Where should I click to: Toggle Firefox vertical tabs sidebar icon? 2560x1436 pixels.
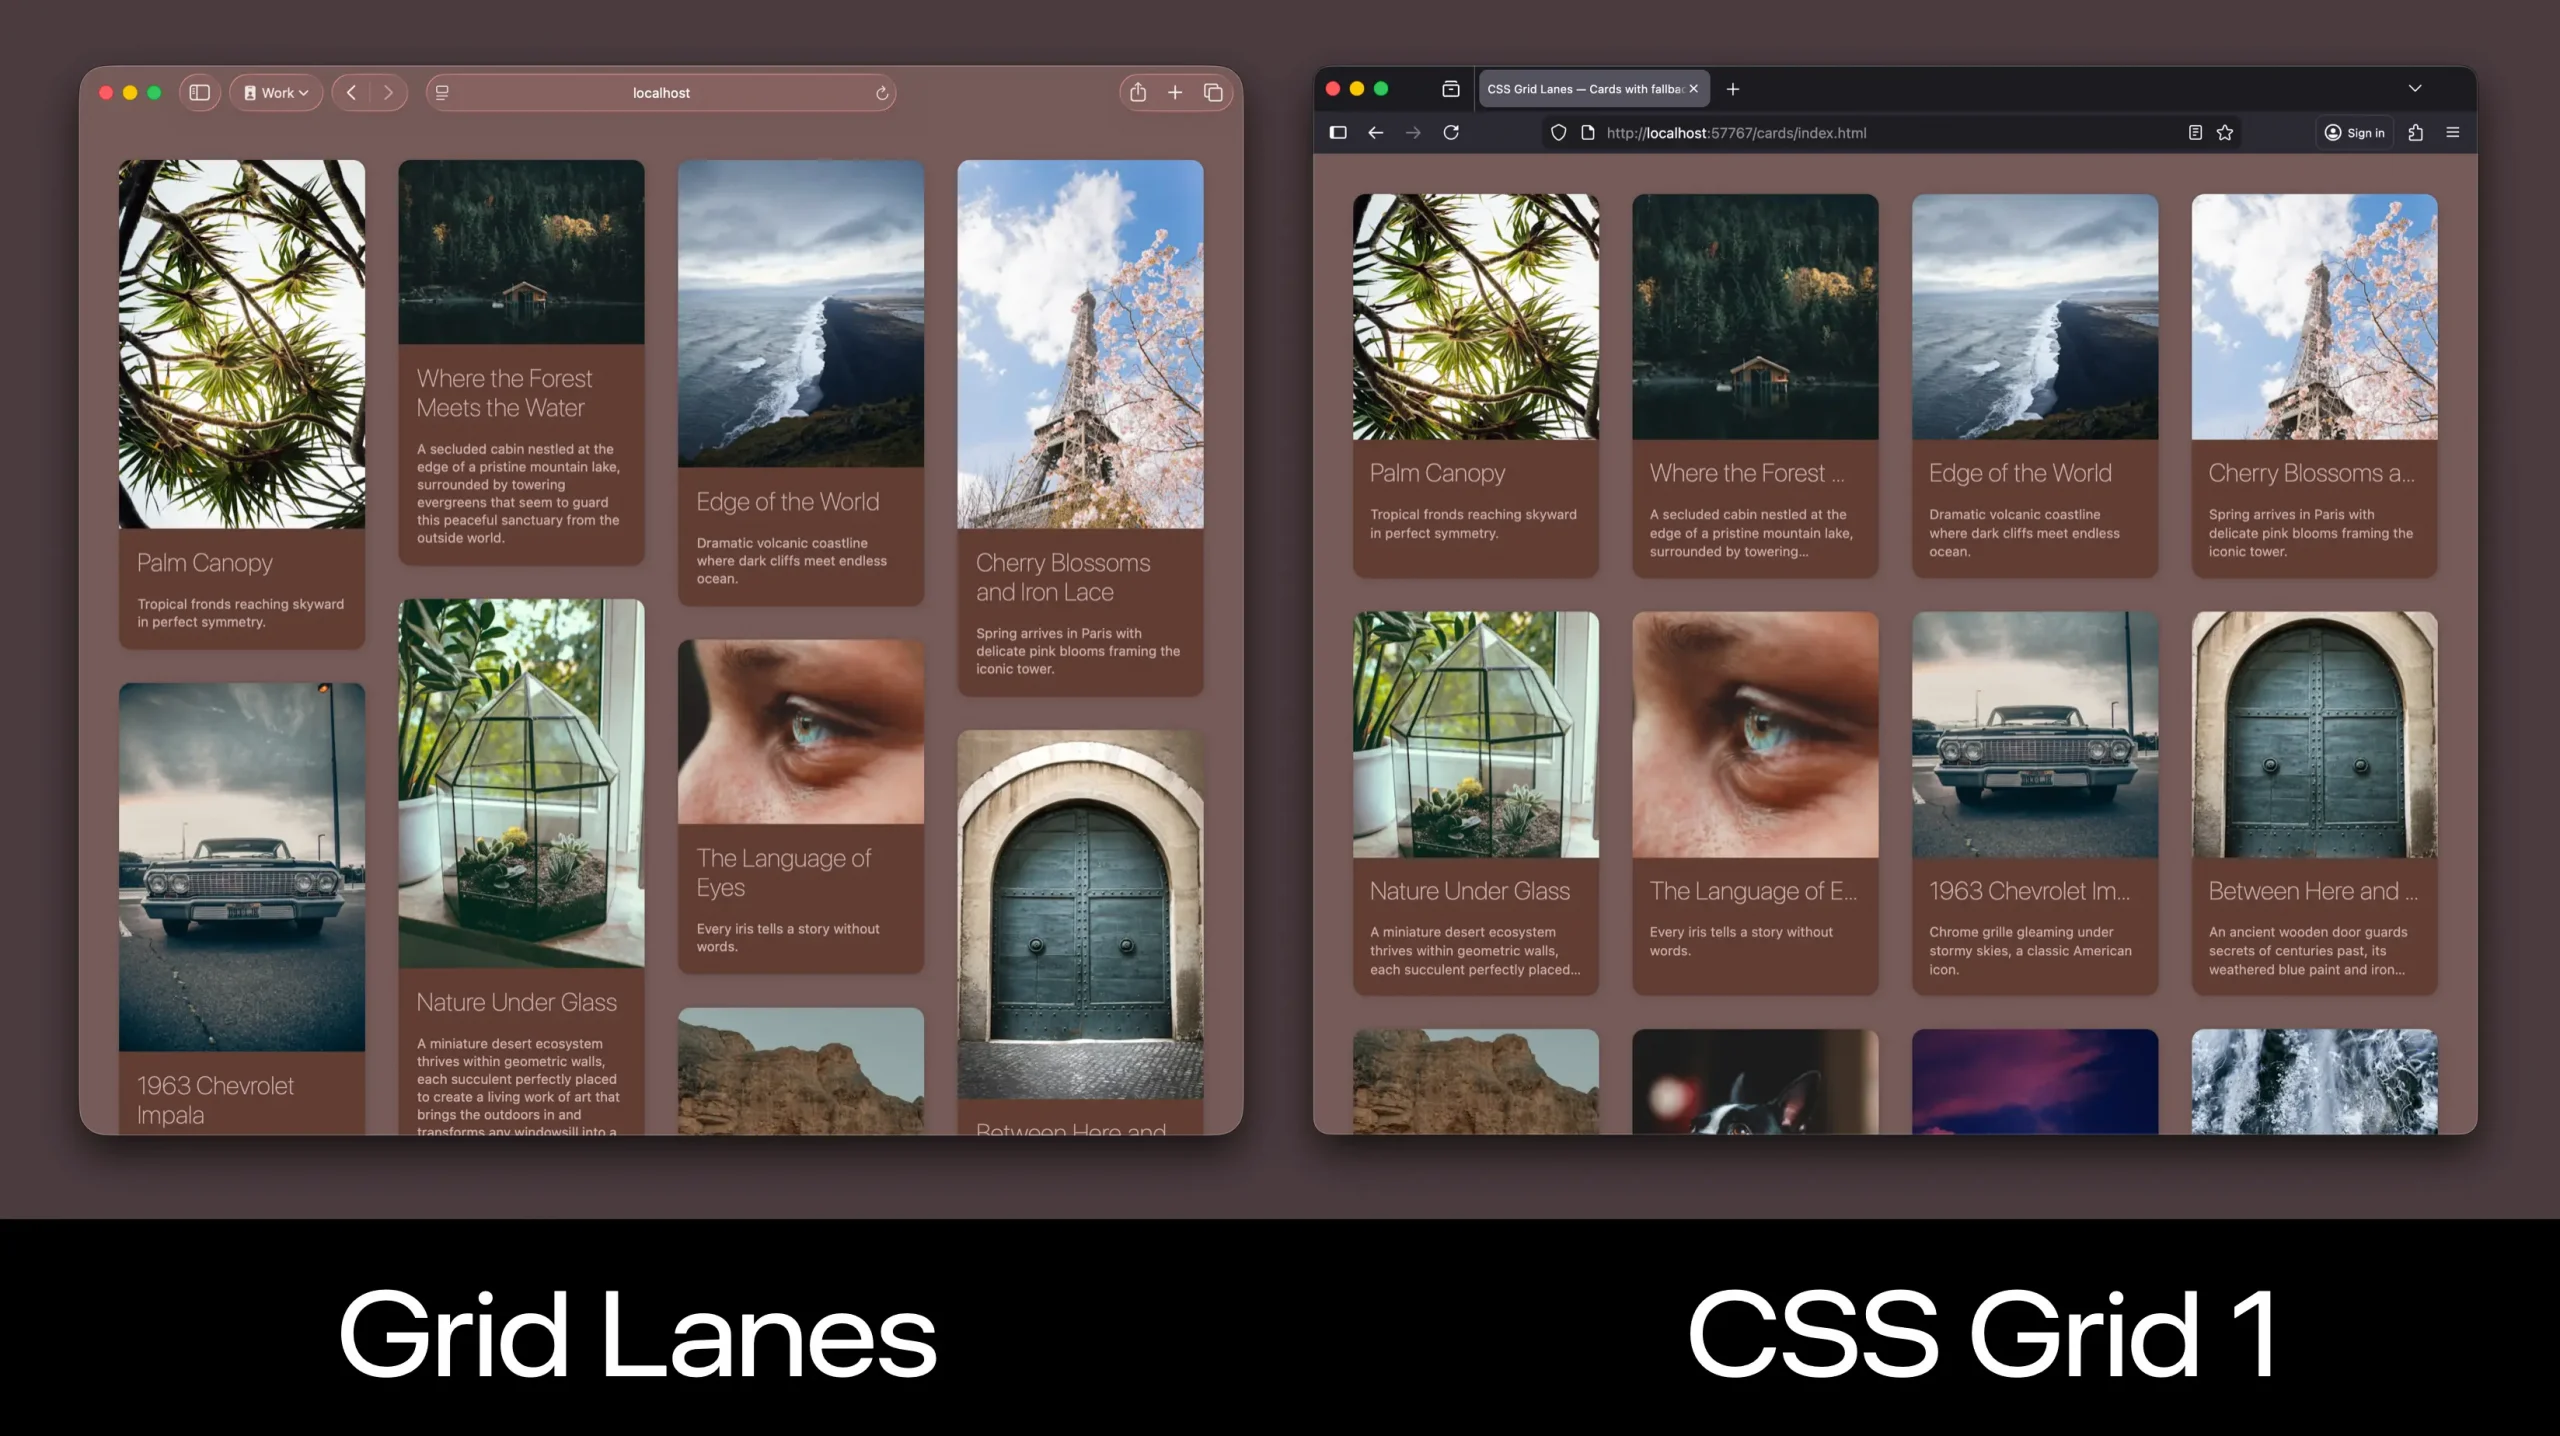[1337, 132]
